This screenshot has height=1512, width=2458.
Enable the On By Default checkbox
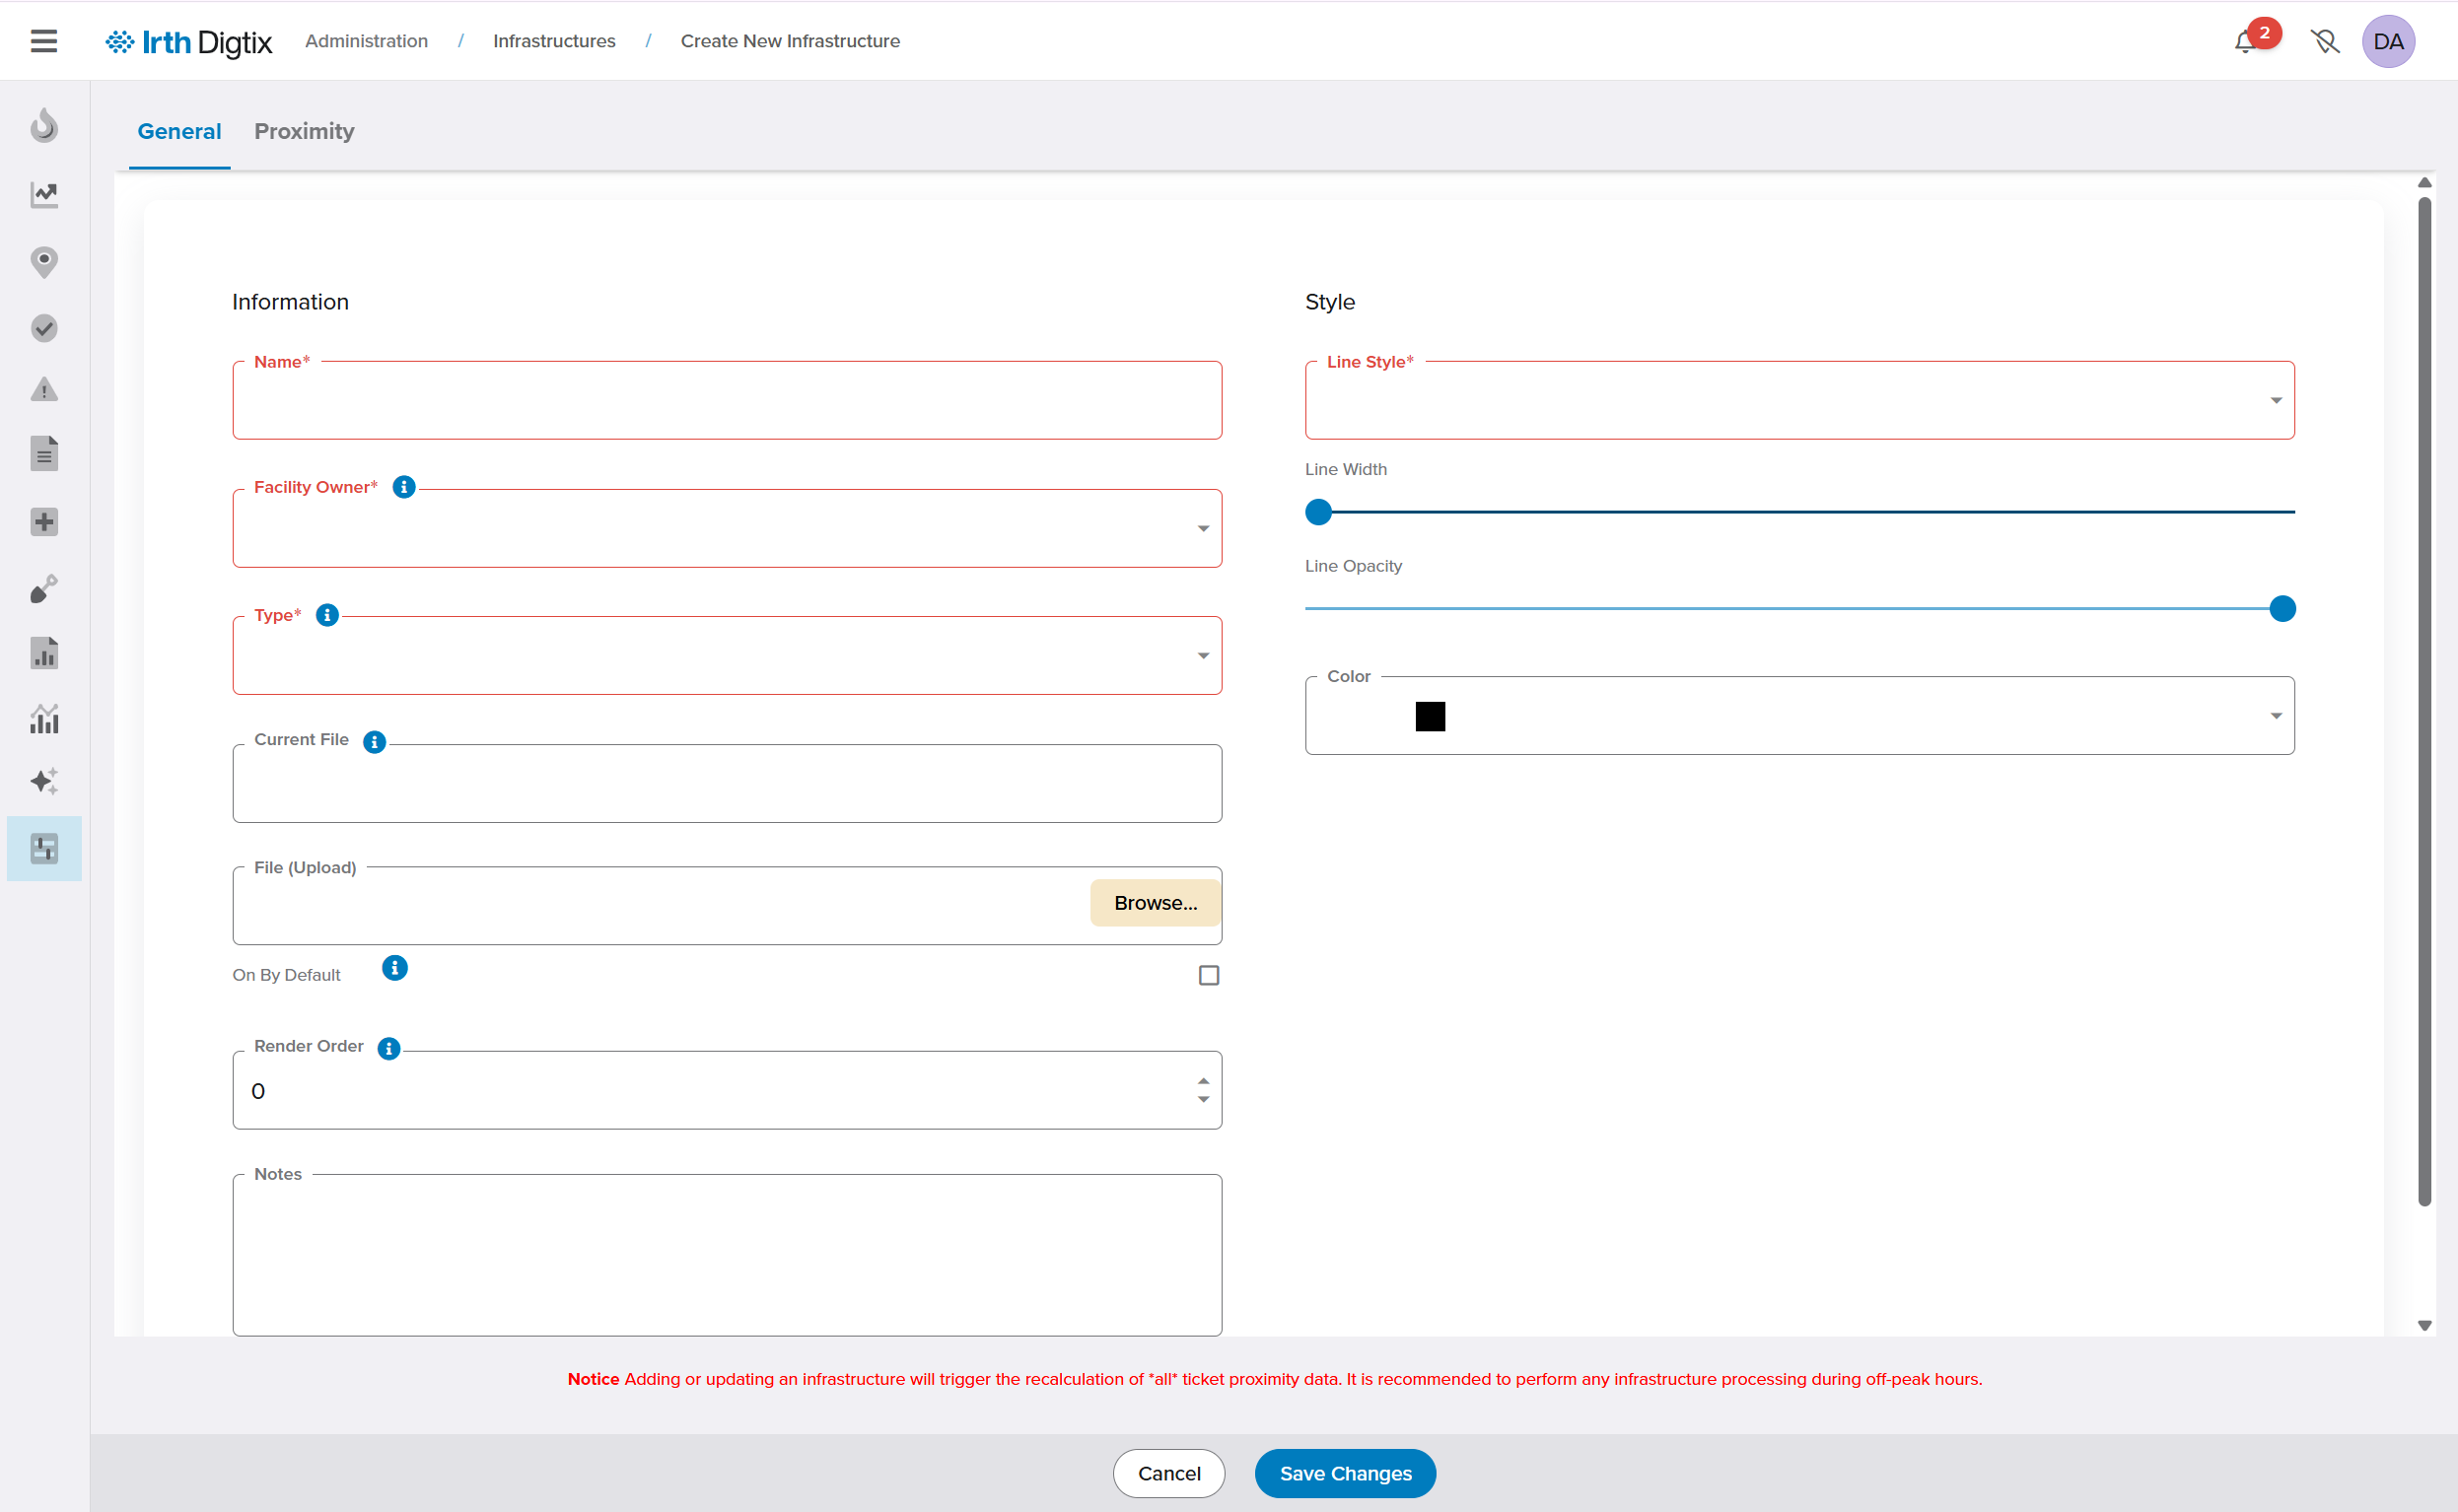[x=1208, y=975]
